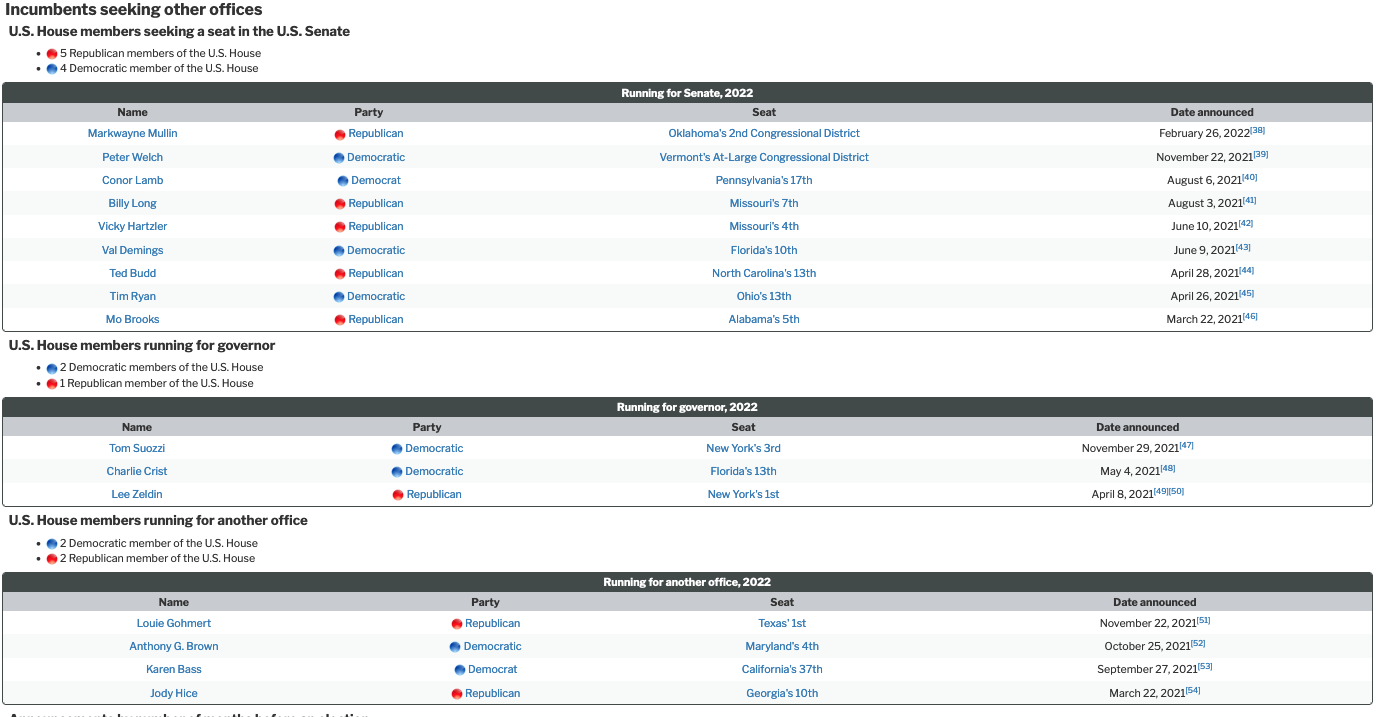Viewport: 1380px width, 717px height.
Task: Open Tom Suozzi link
Action: (x=137, y=448)
